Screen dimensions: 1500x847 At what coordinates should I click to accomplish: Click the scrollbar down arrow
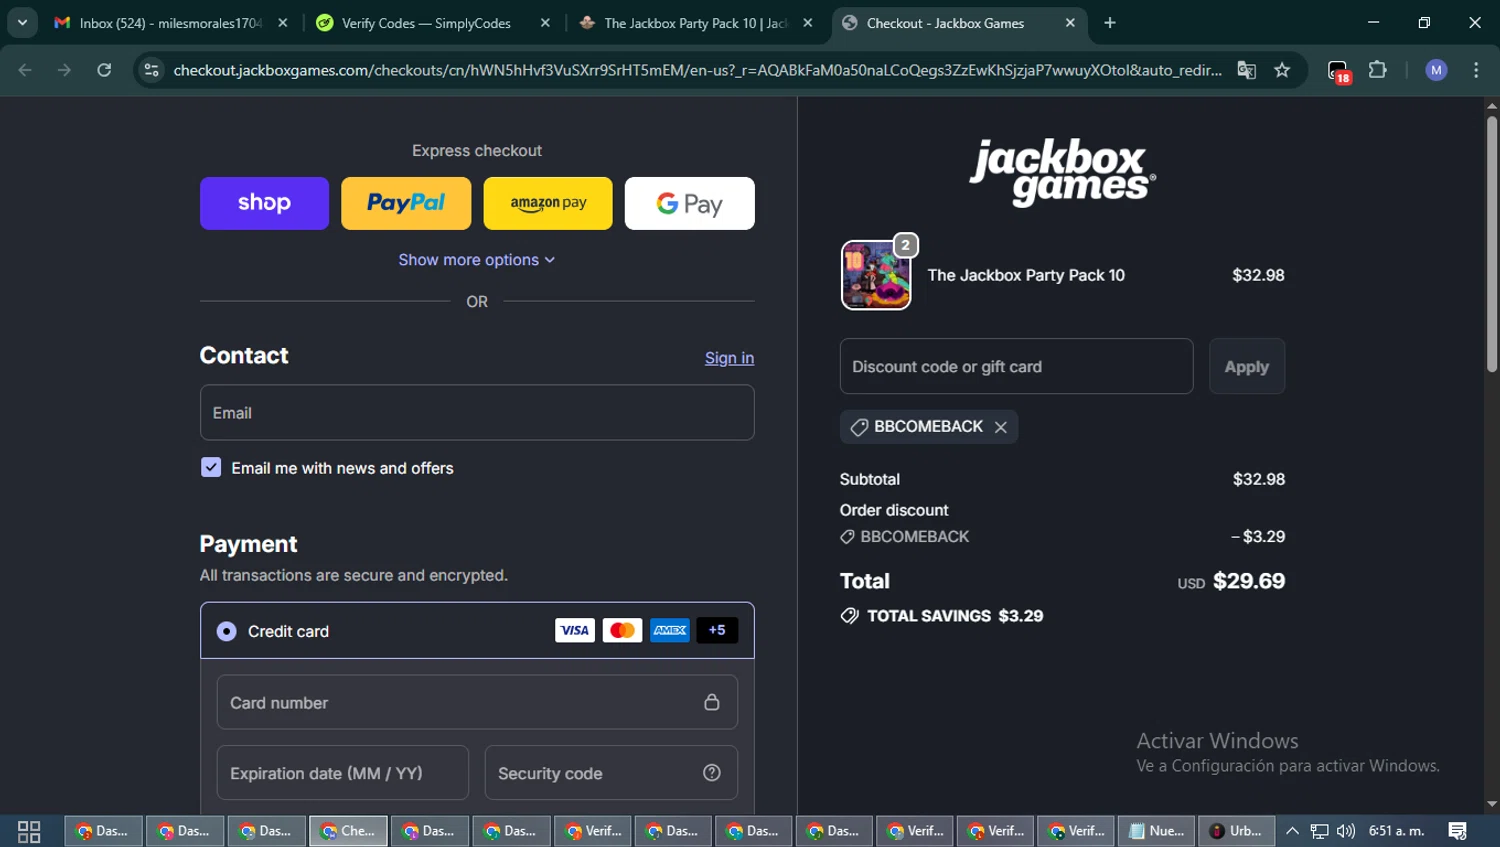1491,804
